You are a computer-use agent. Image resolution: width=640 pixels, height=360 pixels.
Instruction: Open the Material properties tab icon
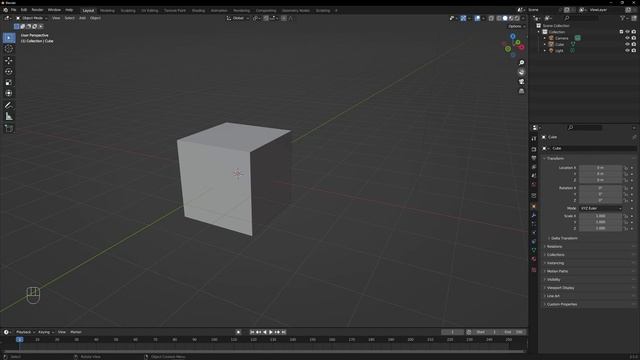tap(534, 259)
